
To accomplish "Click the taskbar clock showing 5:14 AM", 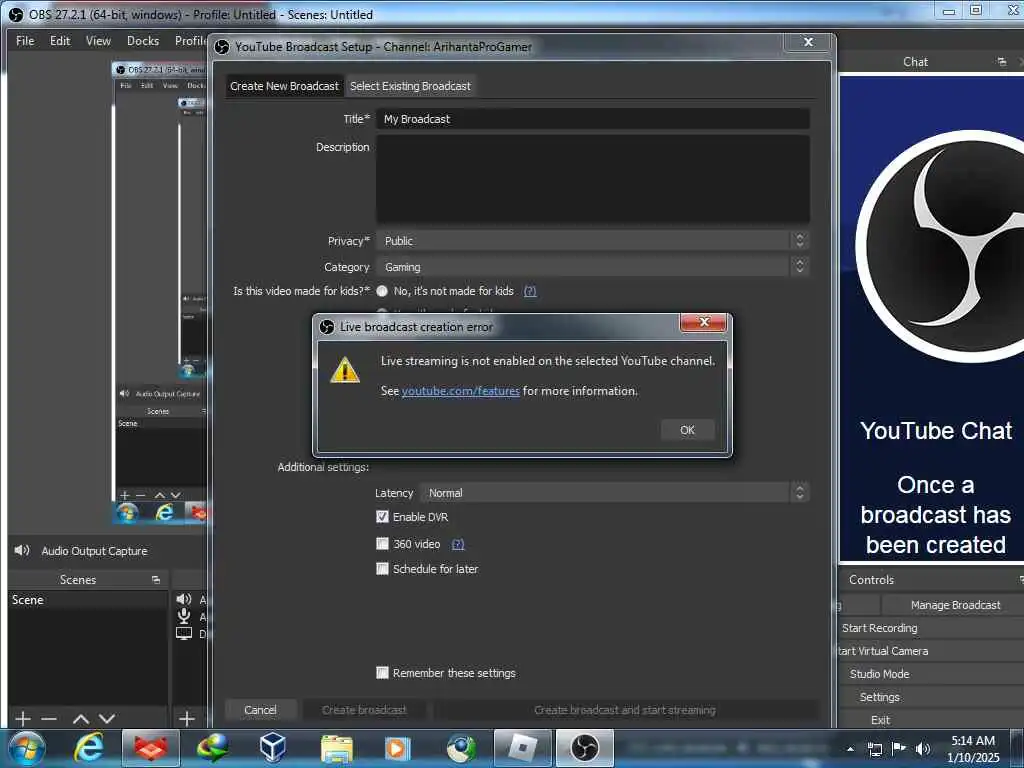I will click(x=973, y=748).
